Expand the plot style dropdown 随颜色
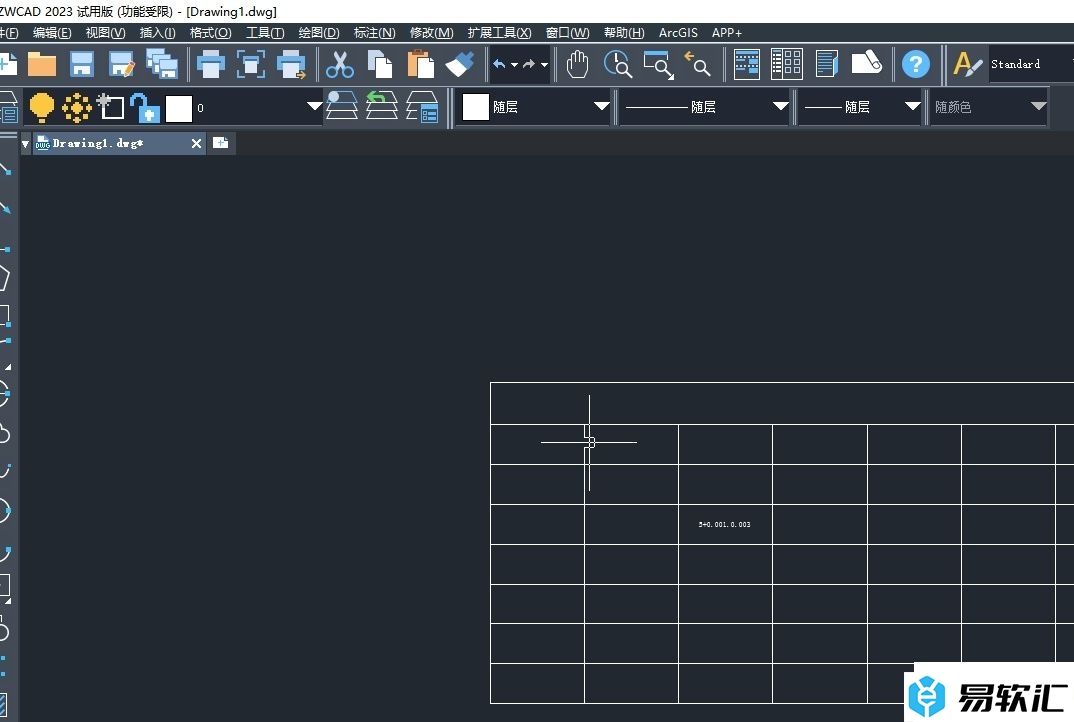Viewport: 1074px width, 722px height. coord(1038,106)
